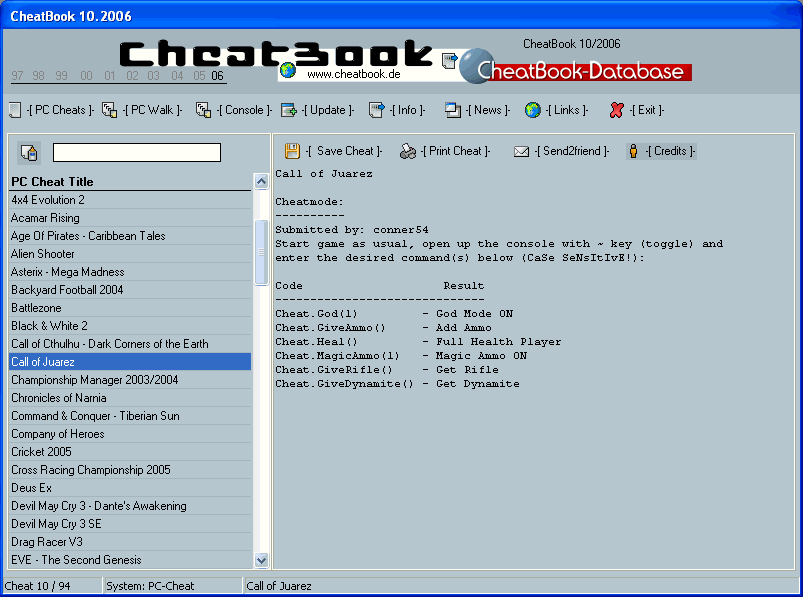Open the -[ PC Walk ]- section
This screenshot has height=597, width=803.
[153, 110]
